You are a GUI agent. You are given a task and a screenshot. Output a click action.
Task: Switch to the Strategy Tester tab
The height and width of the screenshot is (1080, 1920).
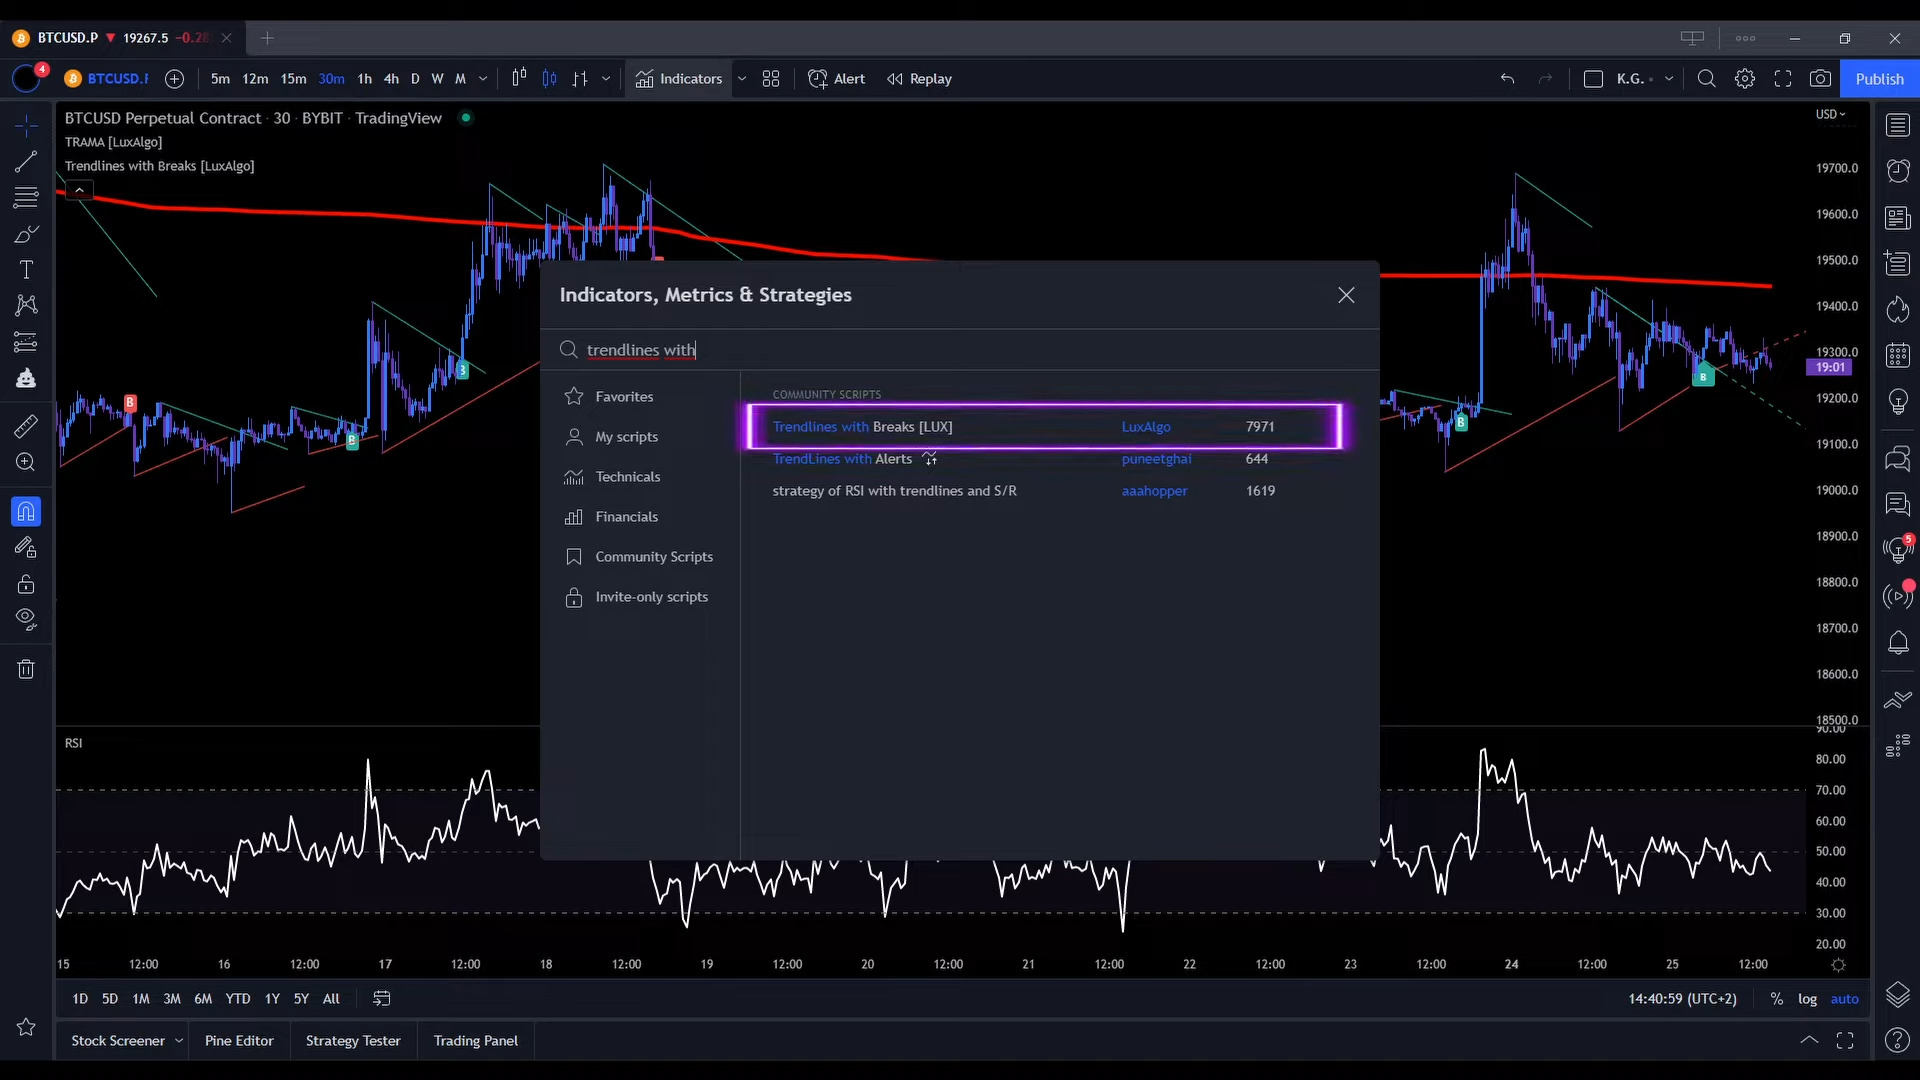[353, 1040]
